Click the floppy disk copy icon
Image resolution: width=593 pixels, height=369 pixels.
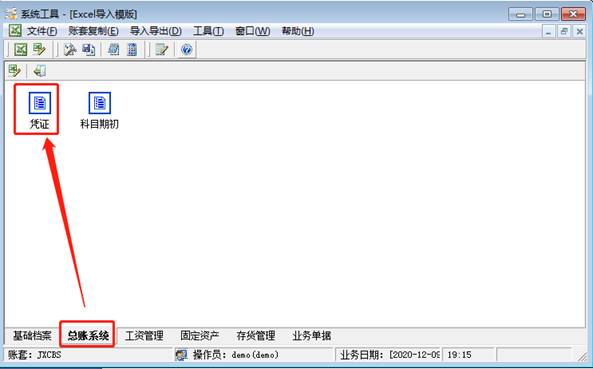pyautogui.click(x=89, y=50)
